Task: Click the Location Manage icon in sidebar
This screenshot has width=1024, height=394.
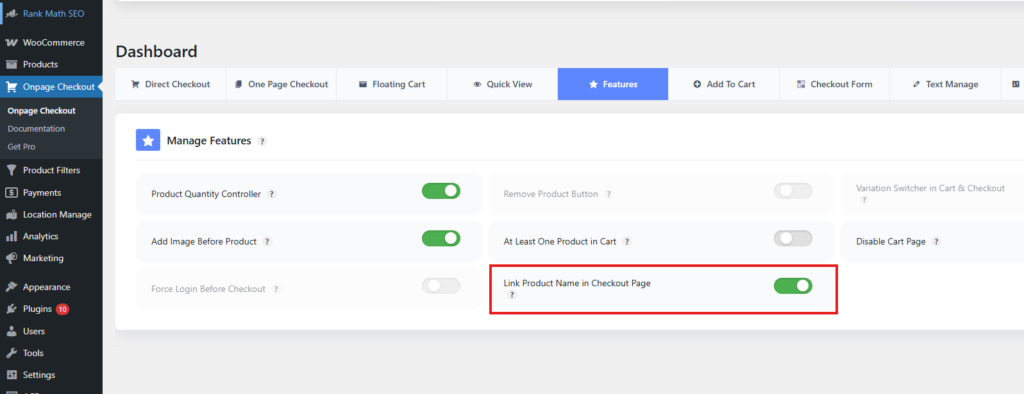Action: click(11, 214)
